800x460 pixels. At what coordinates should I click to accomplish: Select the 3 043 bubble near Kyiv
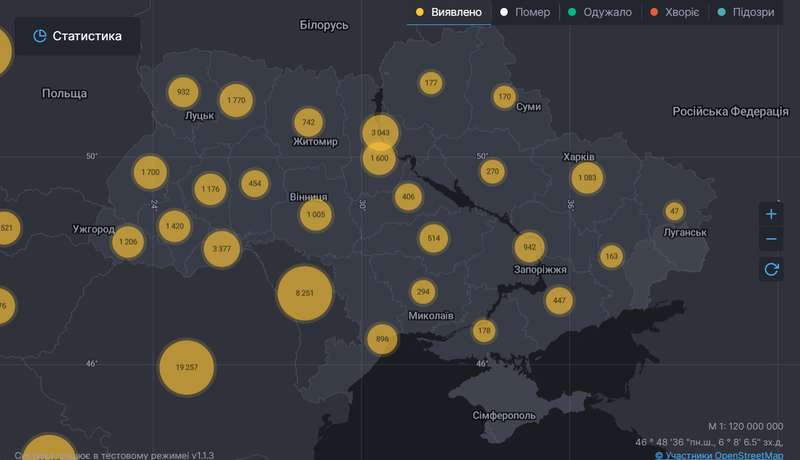pyautogui.click(x=380, y=132)
